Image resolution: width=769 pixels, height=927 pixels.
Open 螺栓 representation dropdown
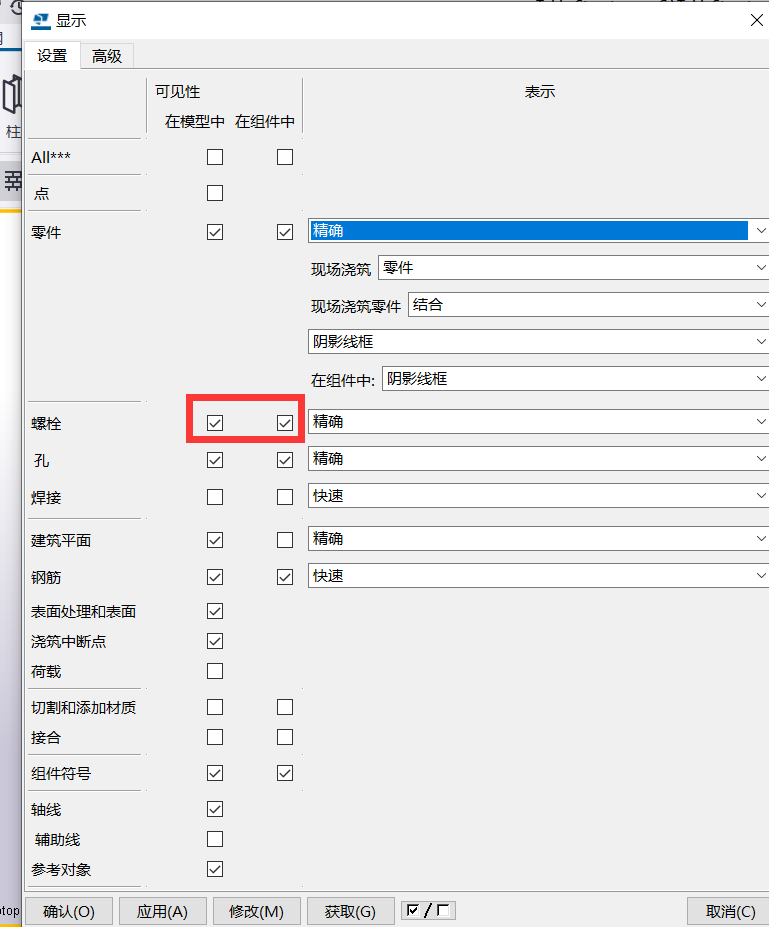point(538,422)
